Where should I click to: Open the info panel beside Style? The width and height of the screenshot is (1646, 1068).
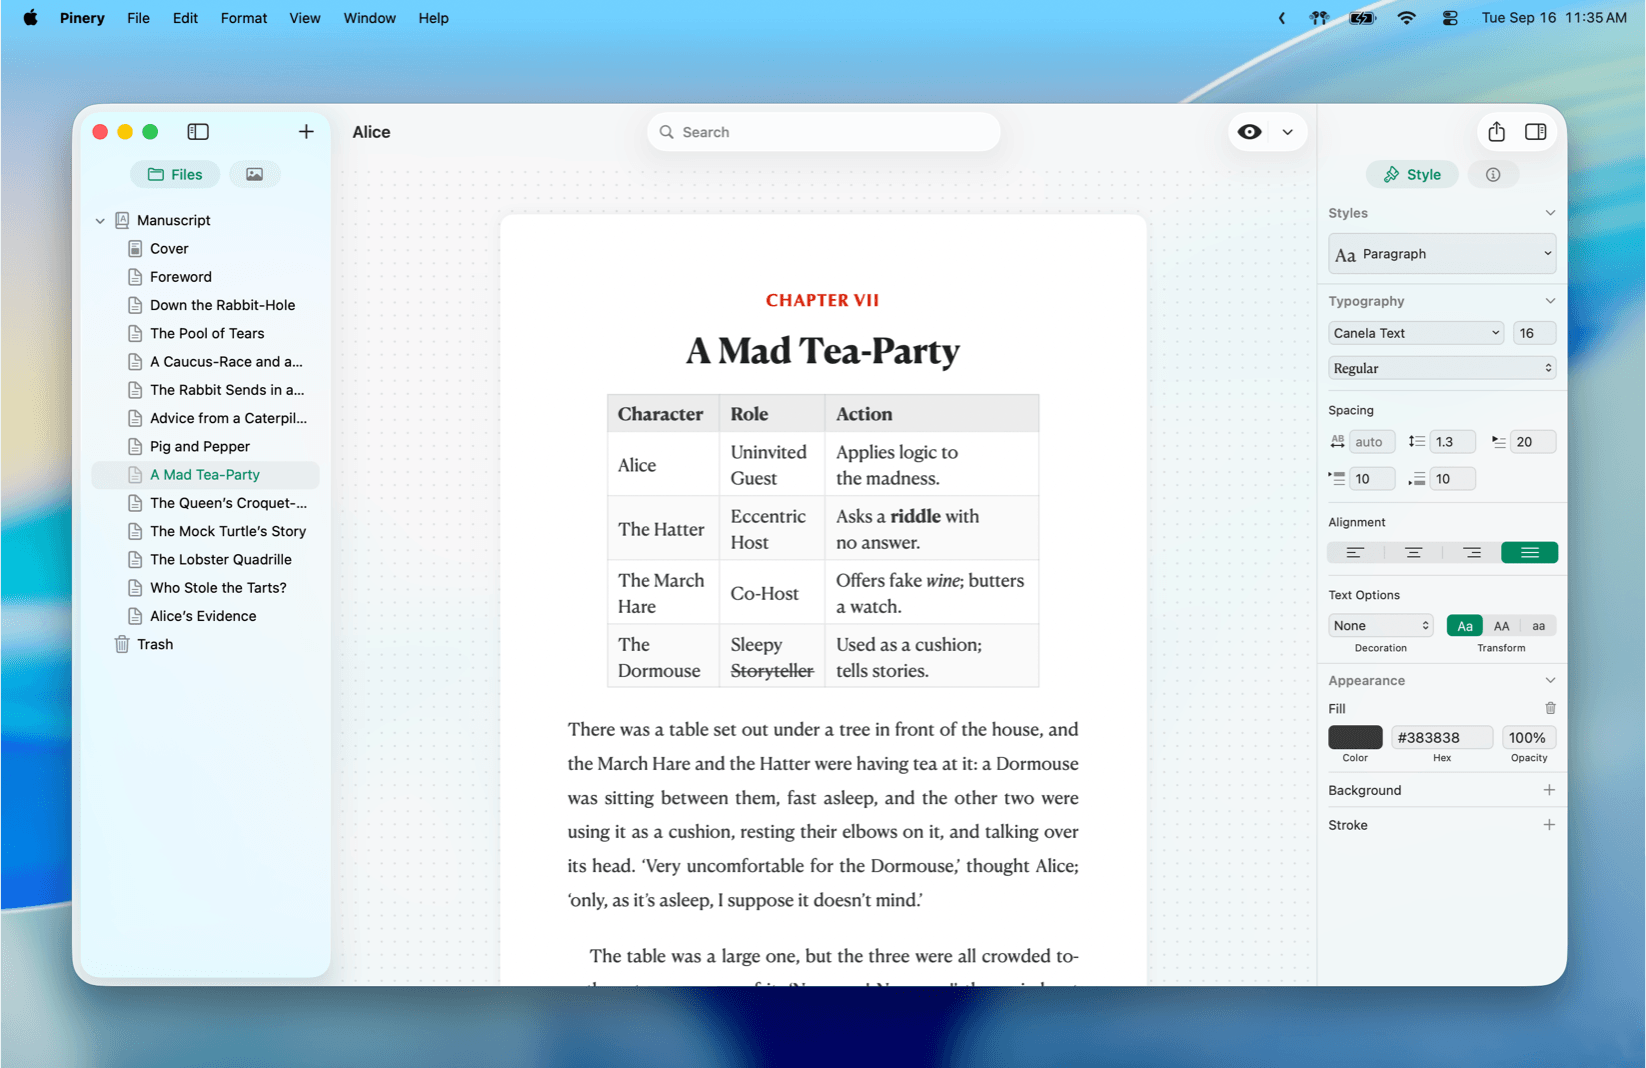coord(1492,174)
